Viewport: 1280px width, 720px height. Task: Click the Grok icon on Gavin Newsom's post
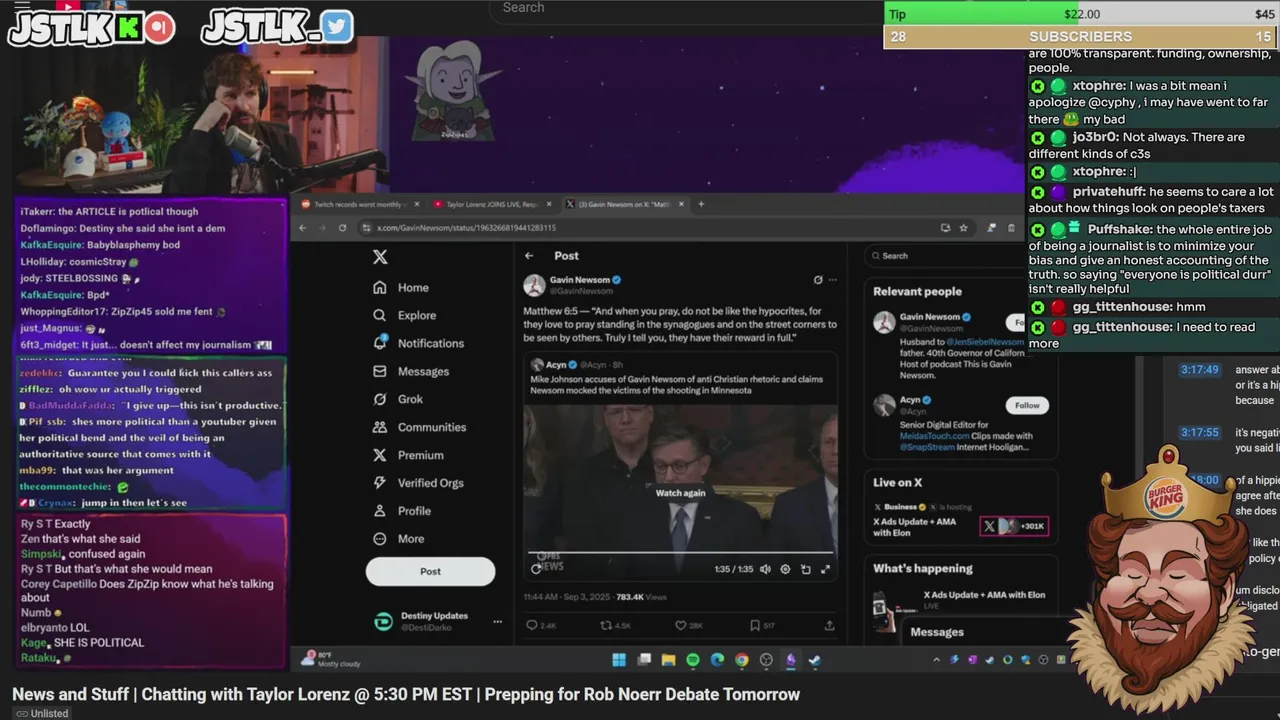818,280
